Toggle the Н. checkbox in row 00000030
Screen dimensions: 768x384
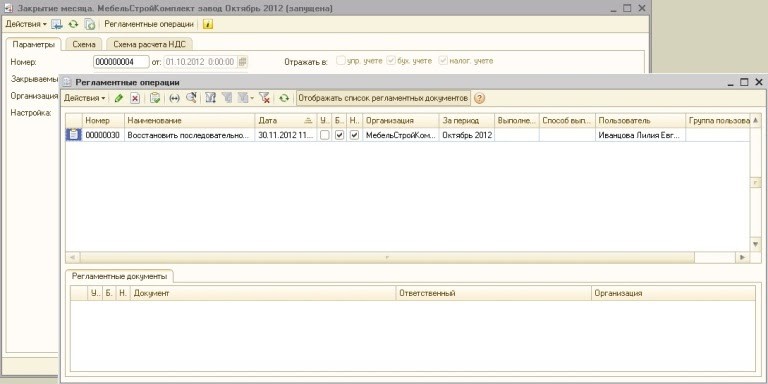tap(355, 135)
